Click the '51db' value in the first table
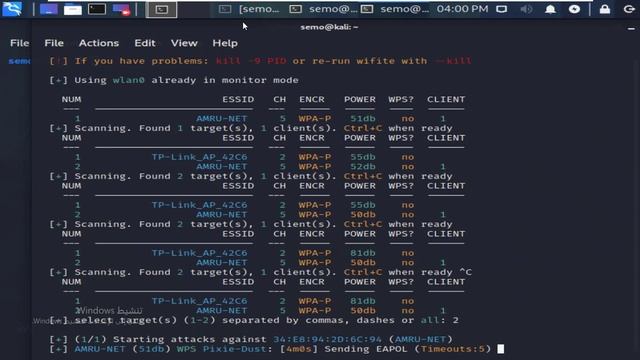The width and height of the screenshot is (640, 360). (363, 118)
